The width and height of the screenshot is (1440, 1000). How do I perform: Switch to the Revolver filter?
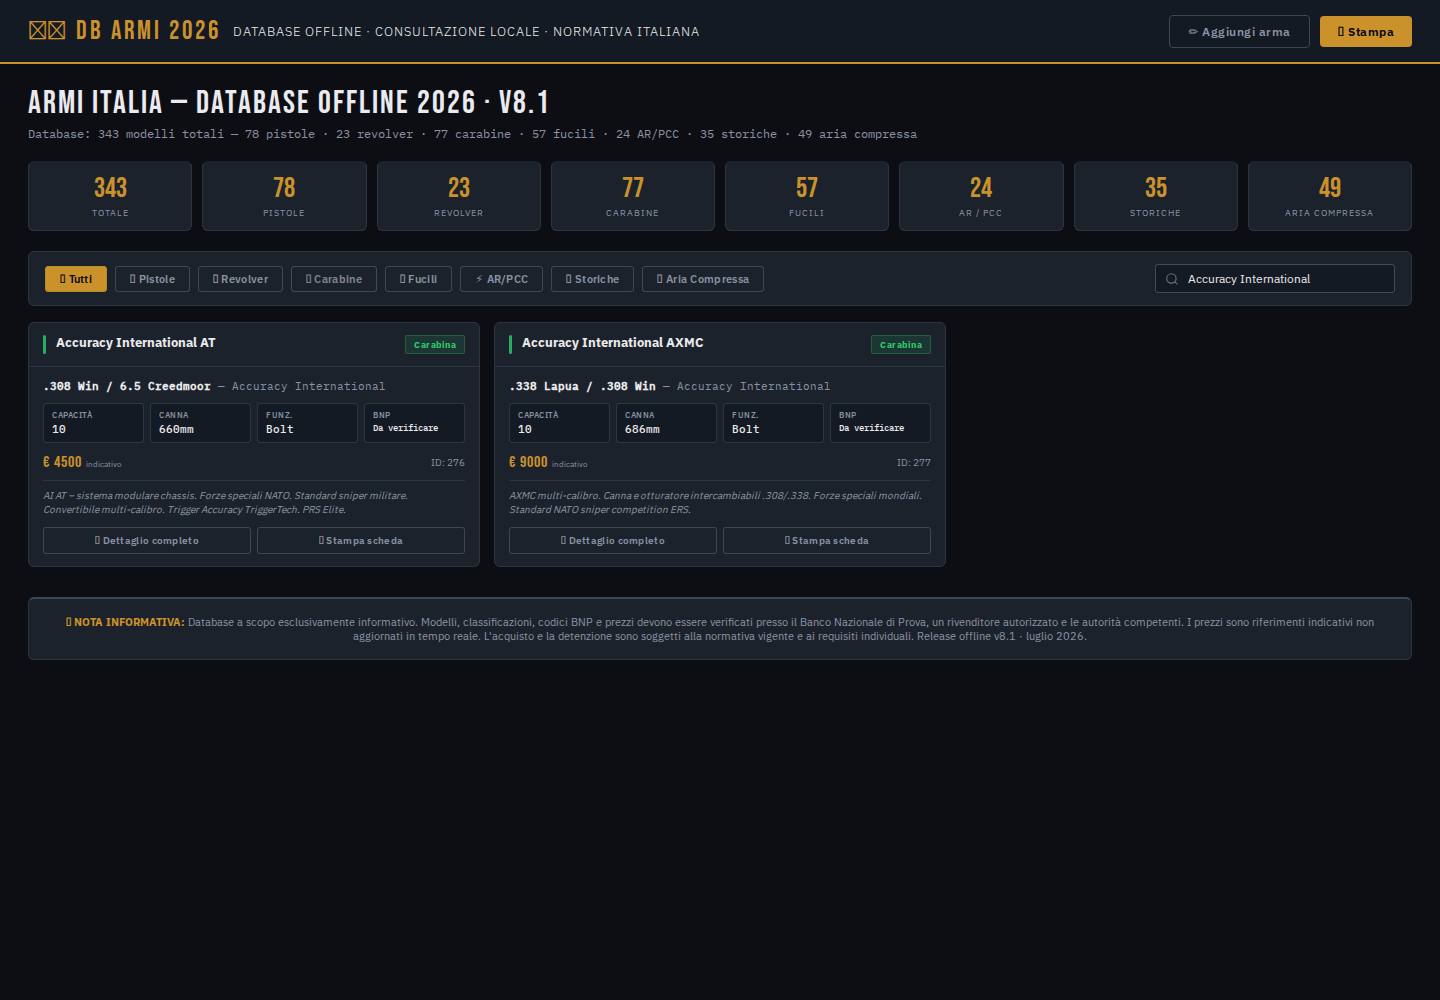click(240, 279)
